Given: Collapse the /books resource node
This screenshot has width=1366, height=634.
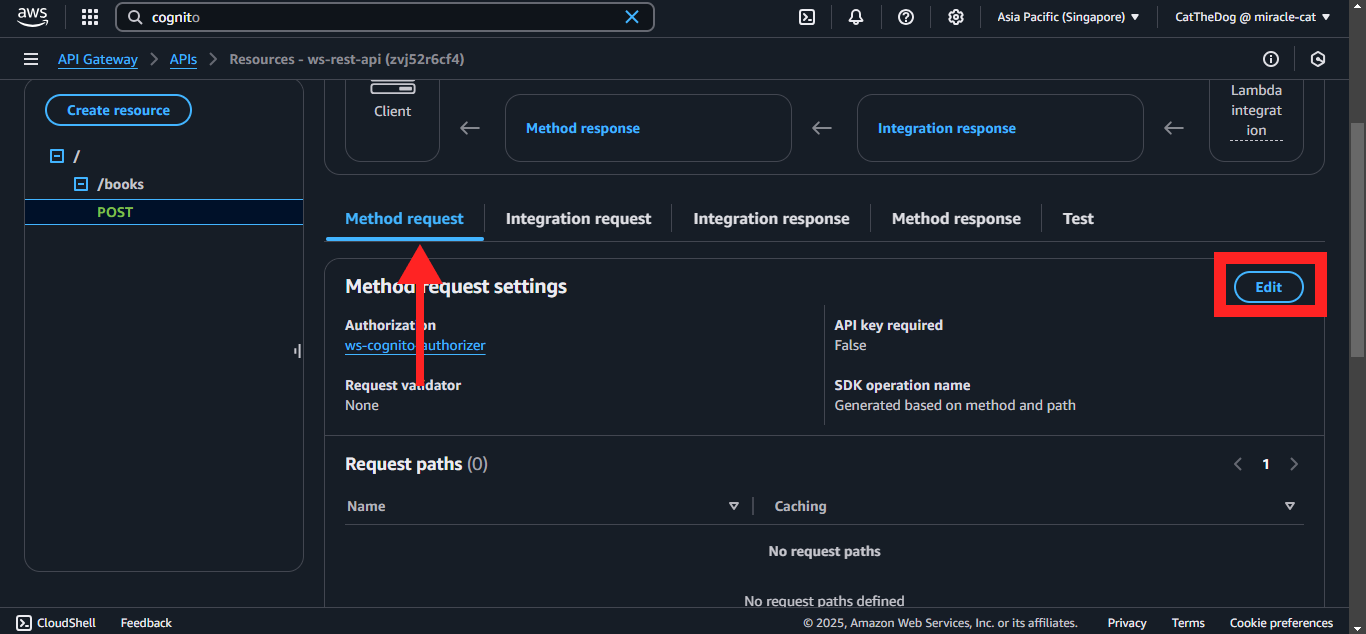Looking at the screenshot, I should click(x=81, y=184).
